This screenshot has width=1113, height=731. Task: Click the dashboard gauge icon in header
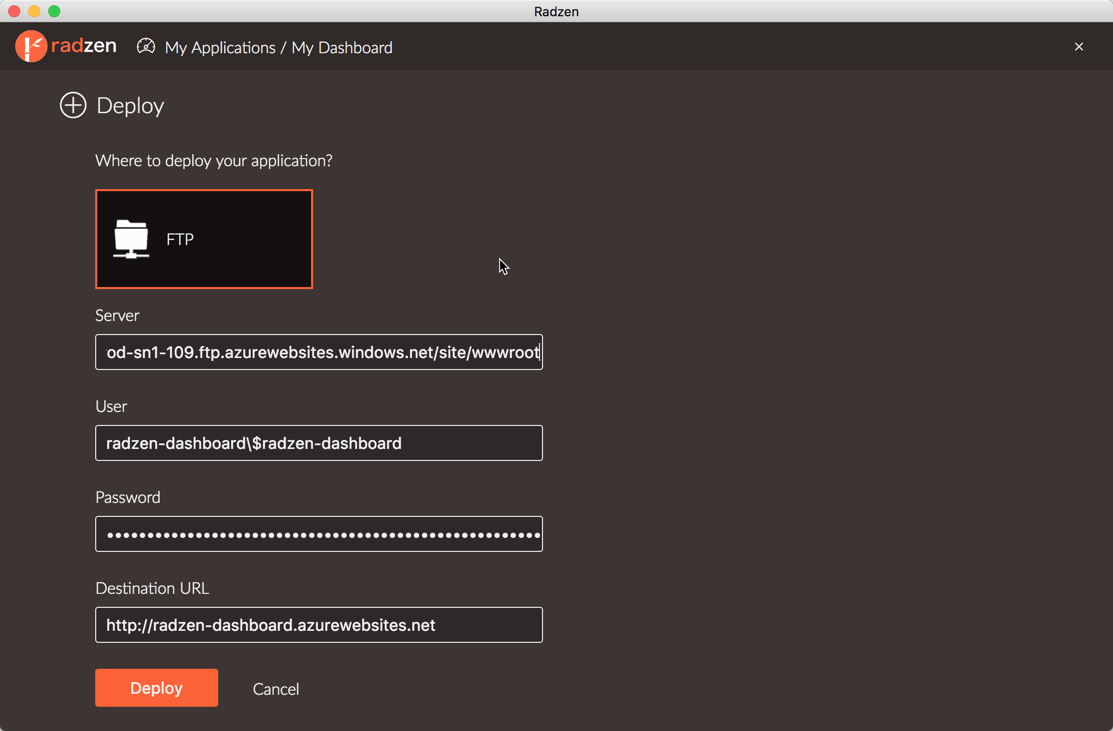(146, 46)
